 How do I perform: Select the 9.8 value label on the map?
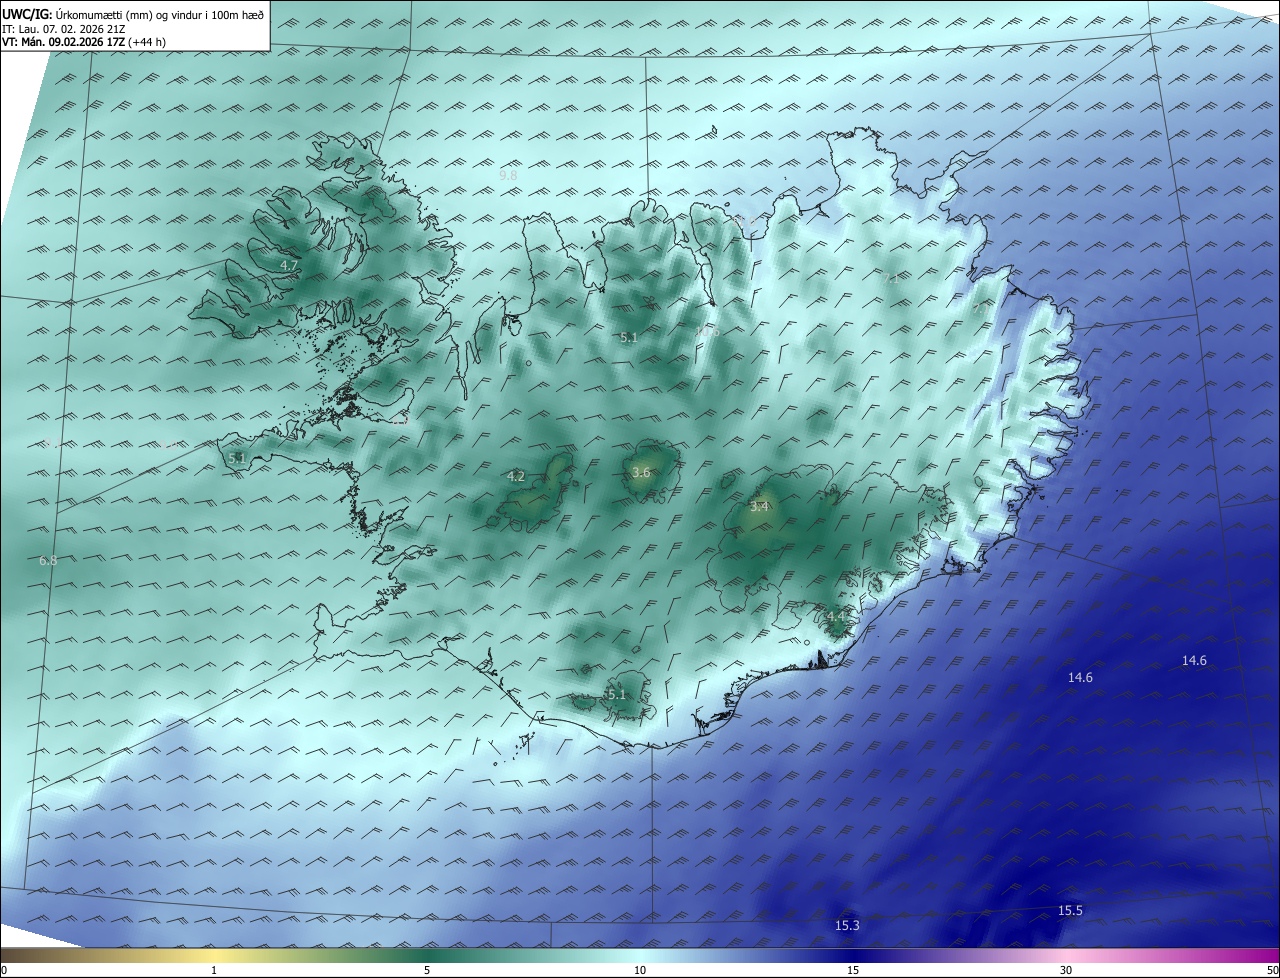(508, 175)
